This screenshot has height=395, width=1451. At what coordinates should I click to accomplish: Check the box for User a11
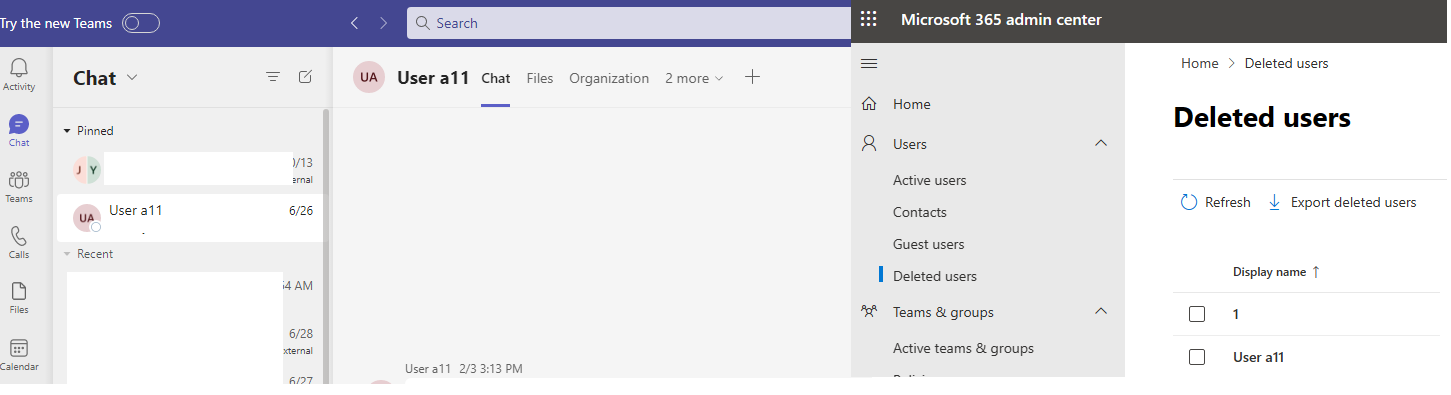[x=1197, y=357]
